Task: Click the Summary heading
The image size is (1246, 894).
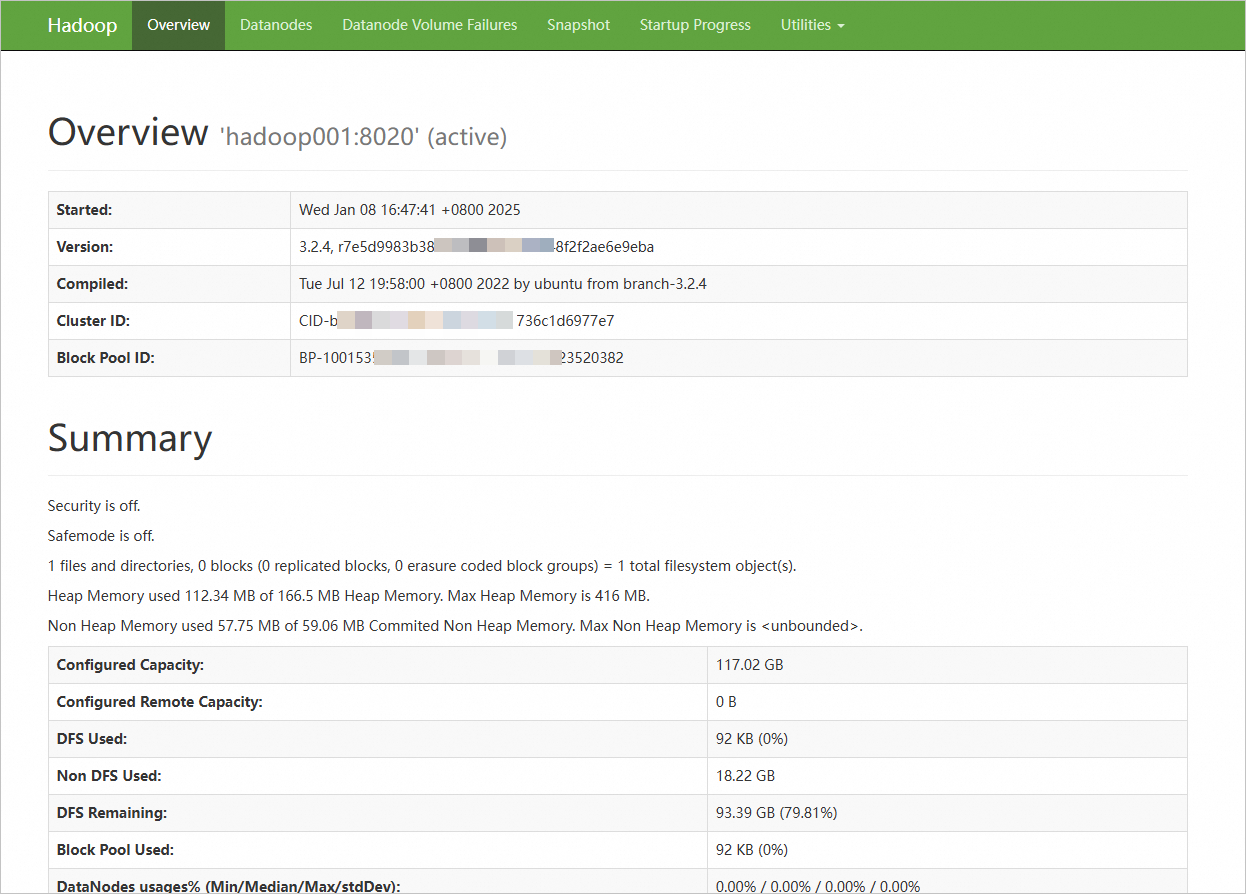Action: [130, 439]
